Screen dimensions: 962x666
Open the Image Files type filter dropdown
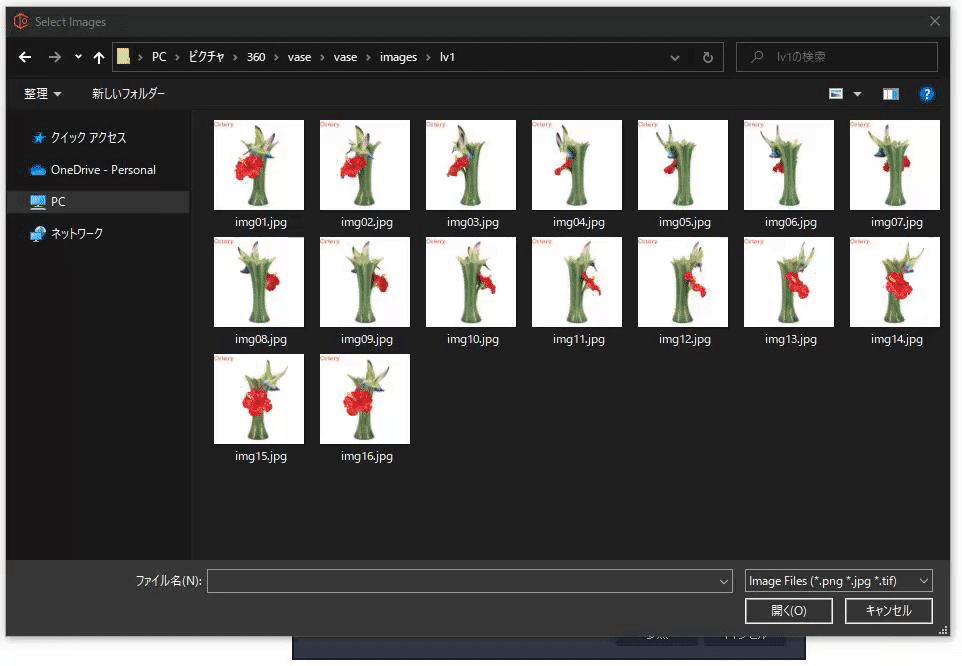(838, 581)
